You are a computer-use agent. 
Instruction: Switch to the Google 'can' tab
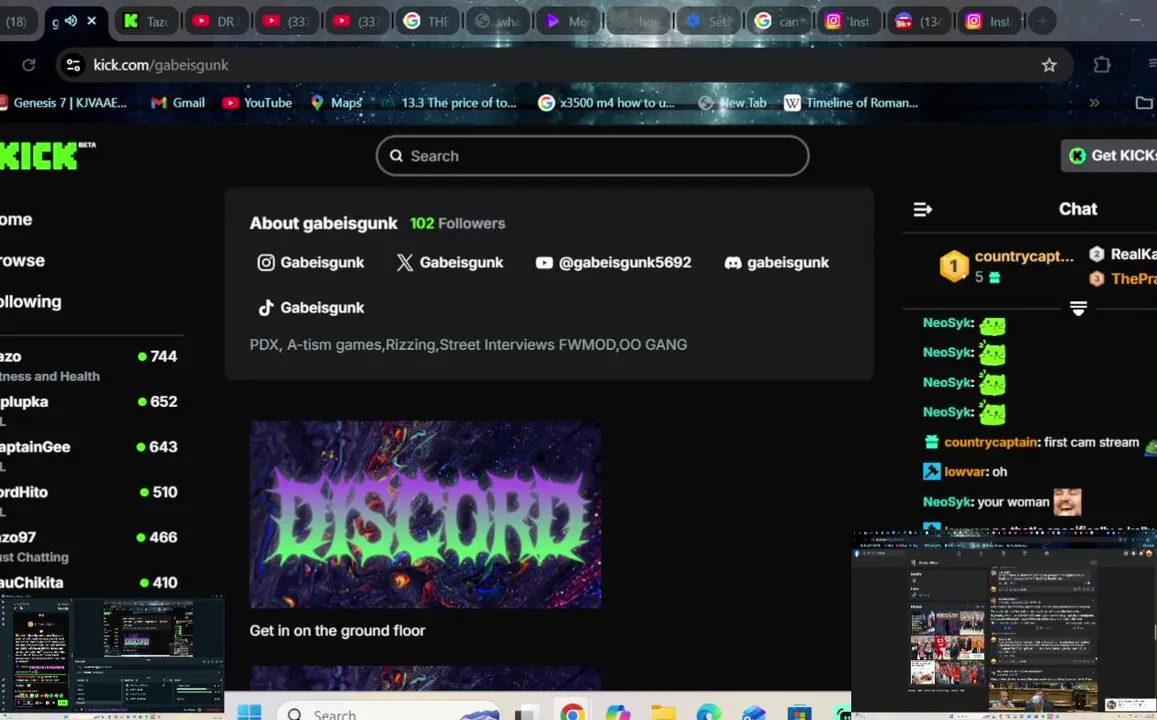pos(780,21)
